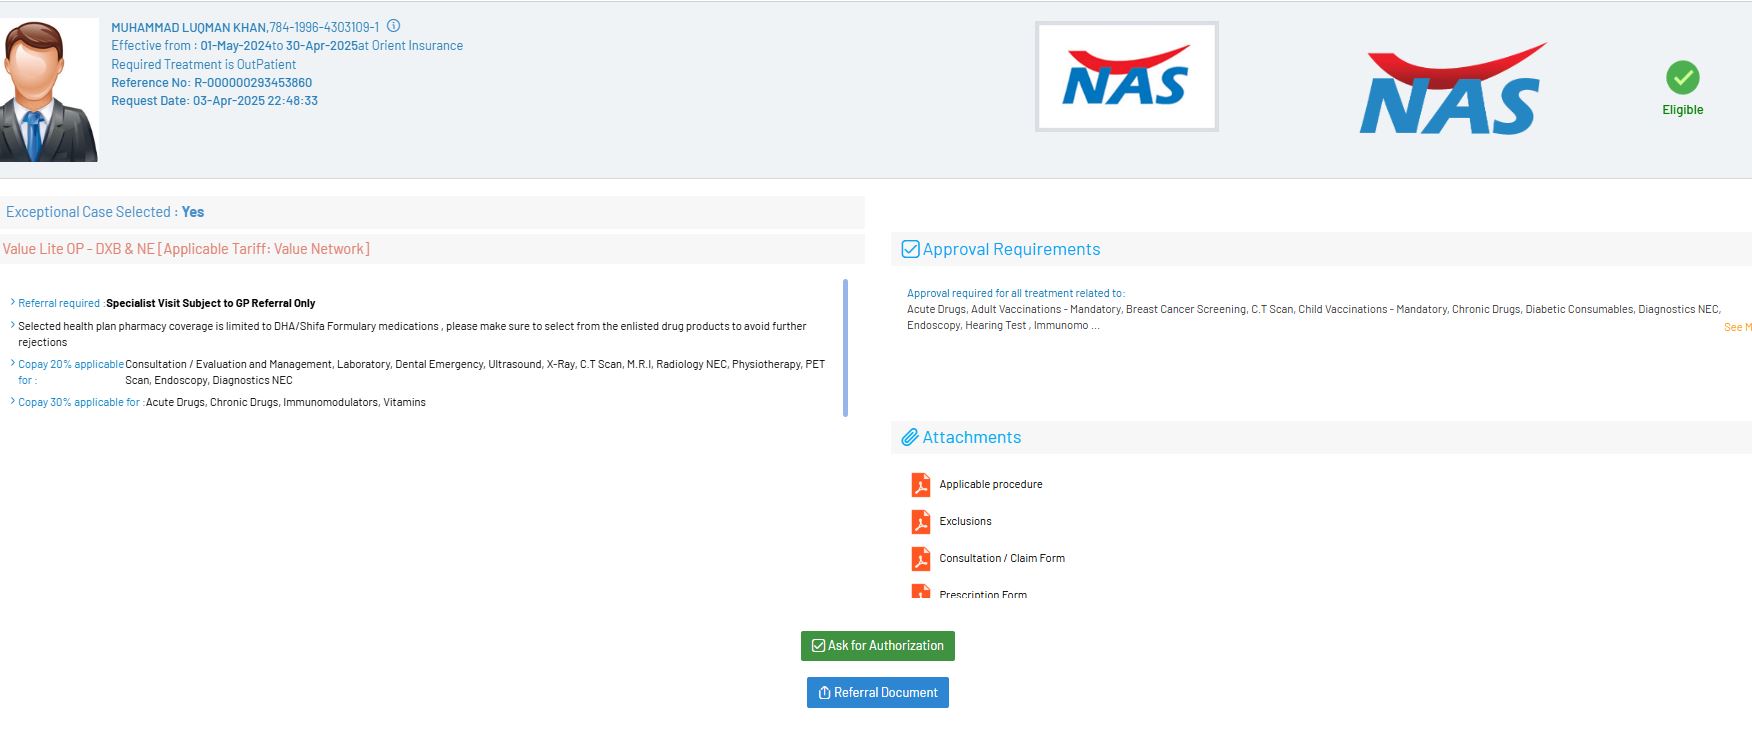Image resolution: width=1752 pixels, height=749 pixels.
Task: Click the Referral required label
Action: point(60,303)
